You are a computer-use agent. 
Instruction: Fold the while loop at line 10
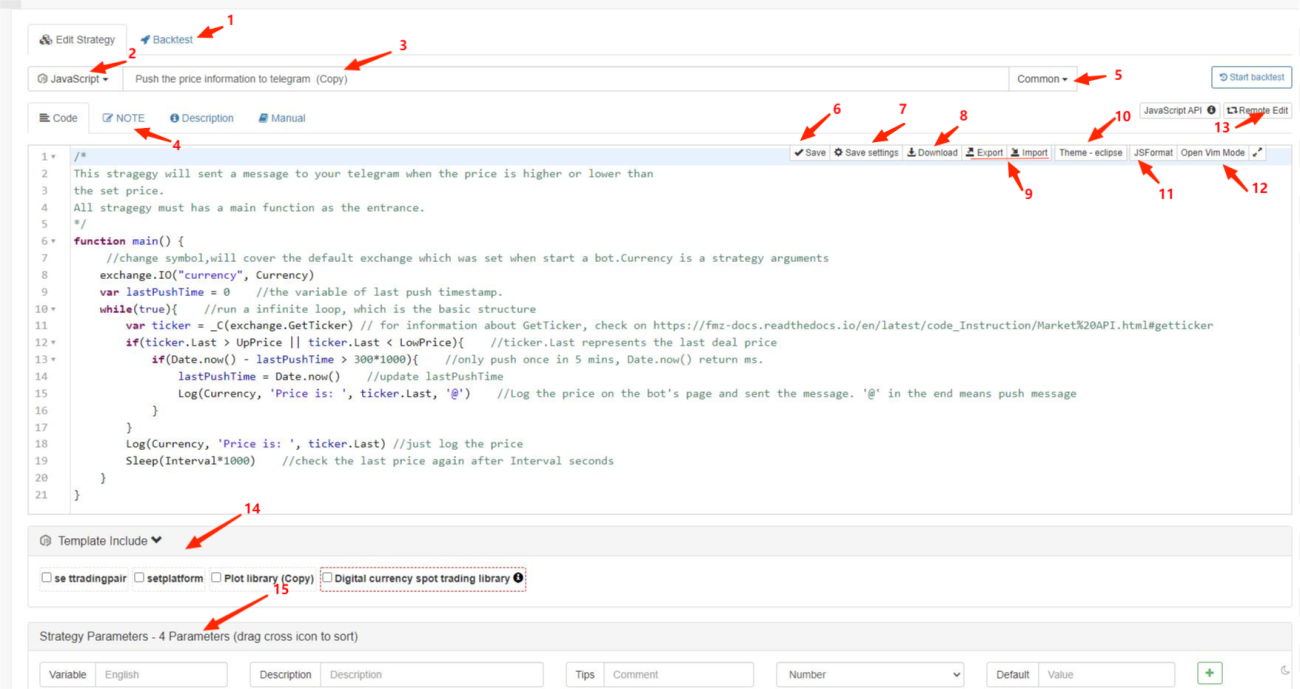53,310
